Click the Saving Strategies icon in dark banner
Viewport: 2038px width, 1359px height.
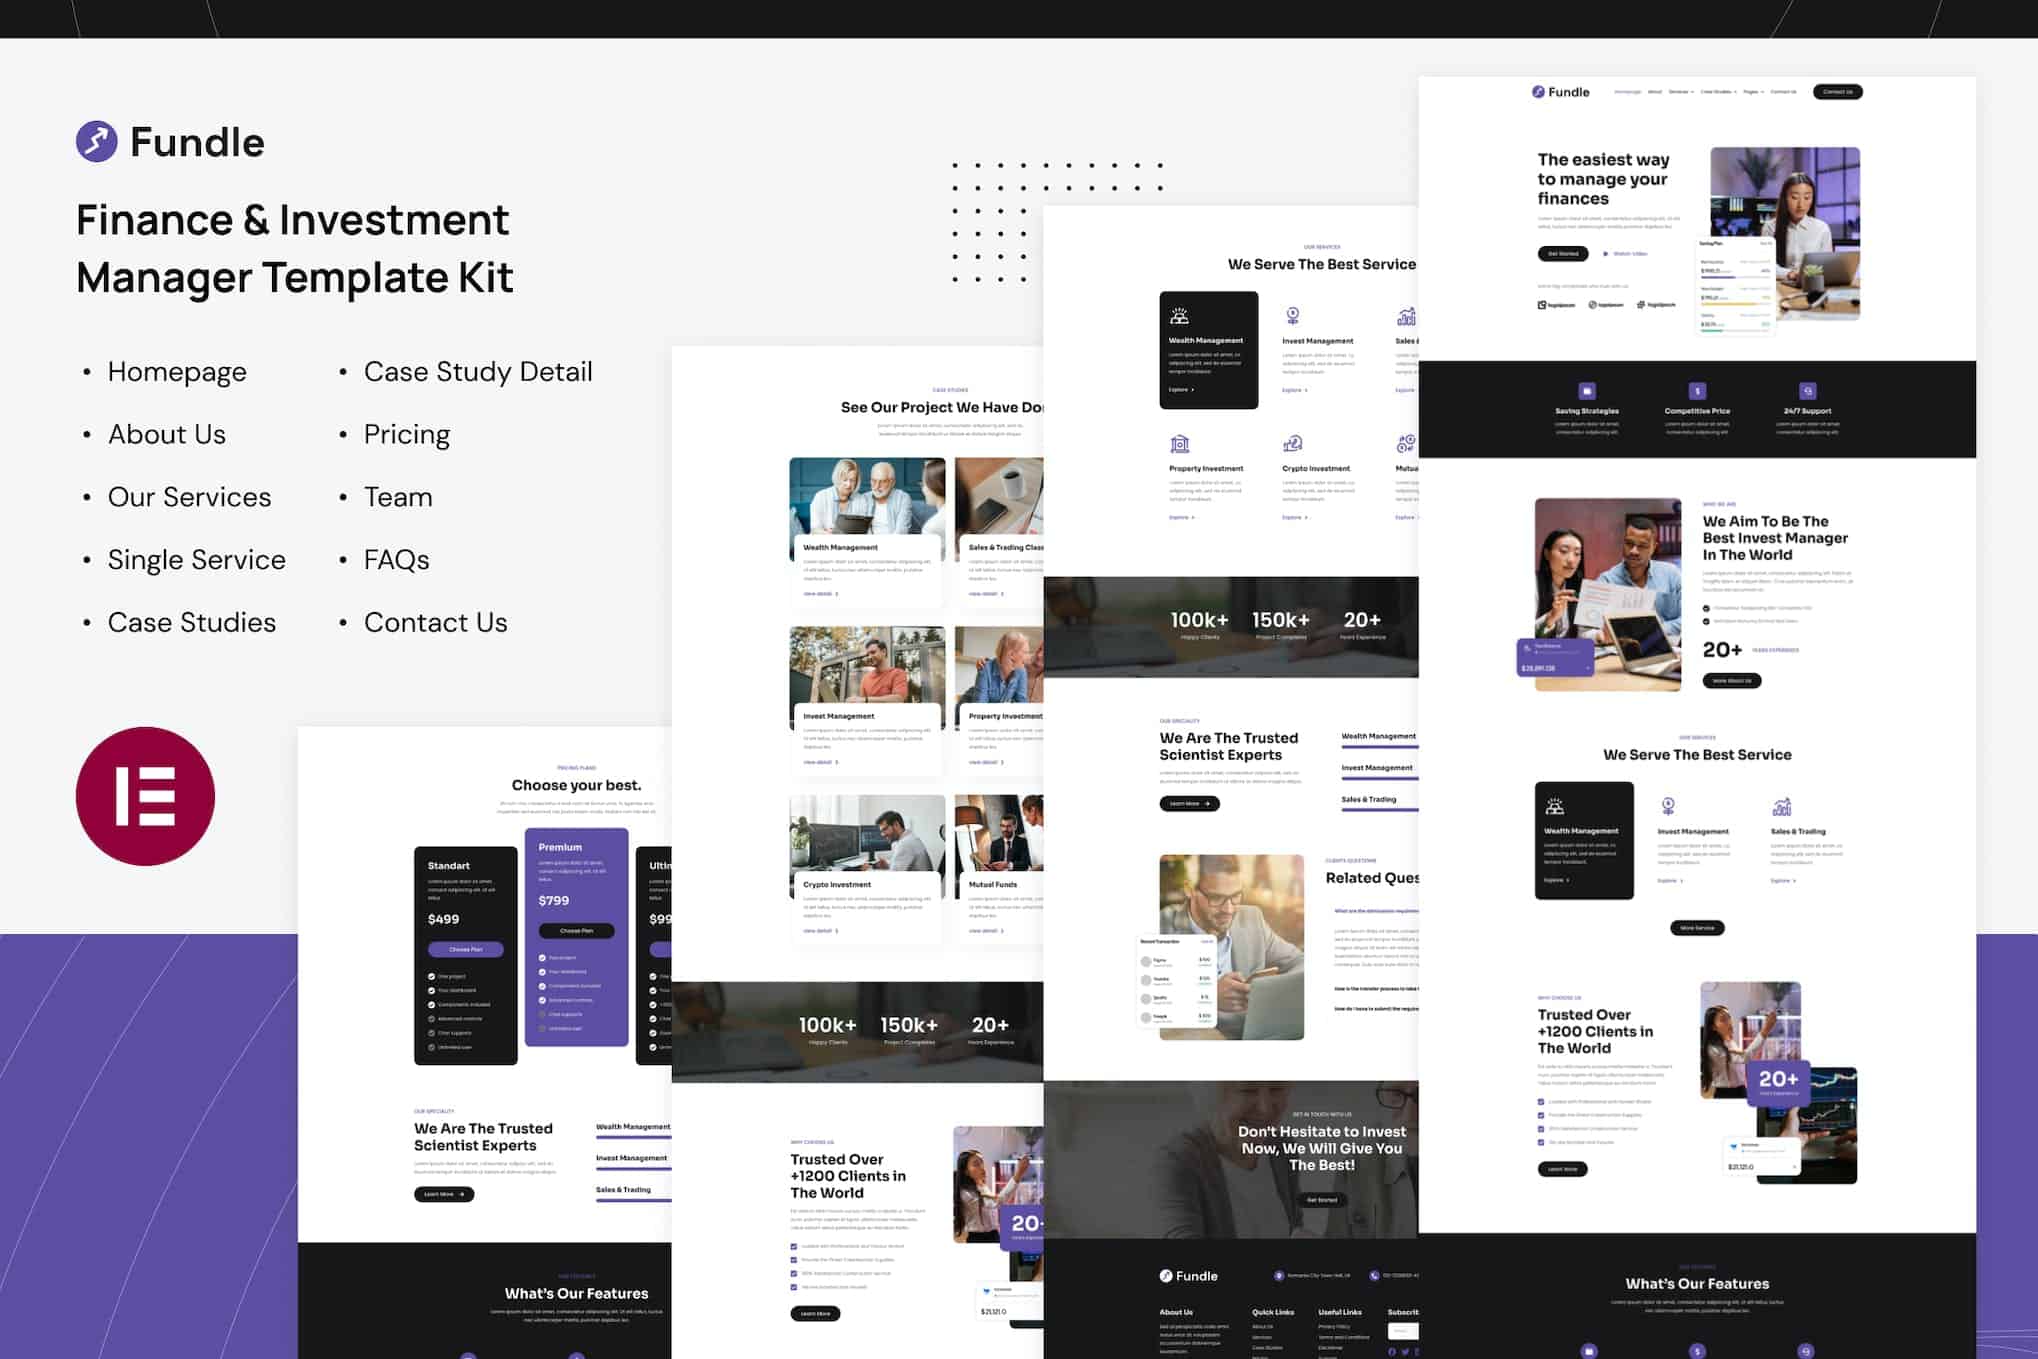click(x=1588, y=391)
